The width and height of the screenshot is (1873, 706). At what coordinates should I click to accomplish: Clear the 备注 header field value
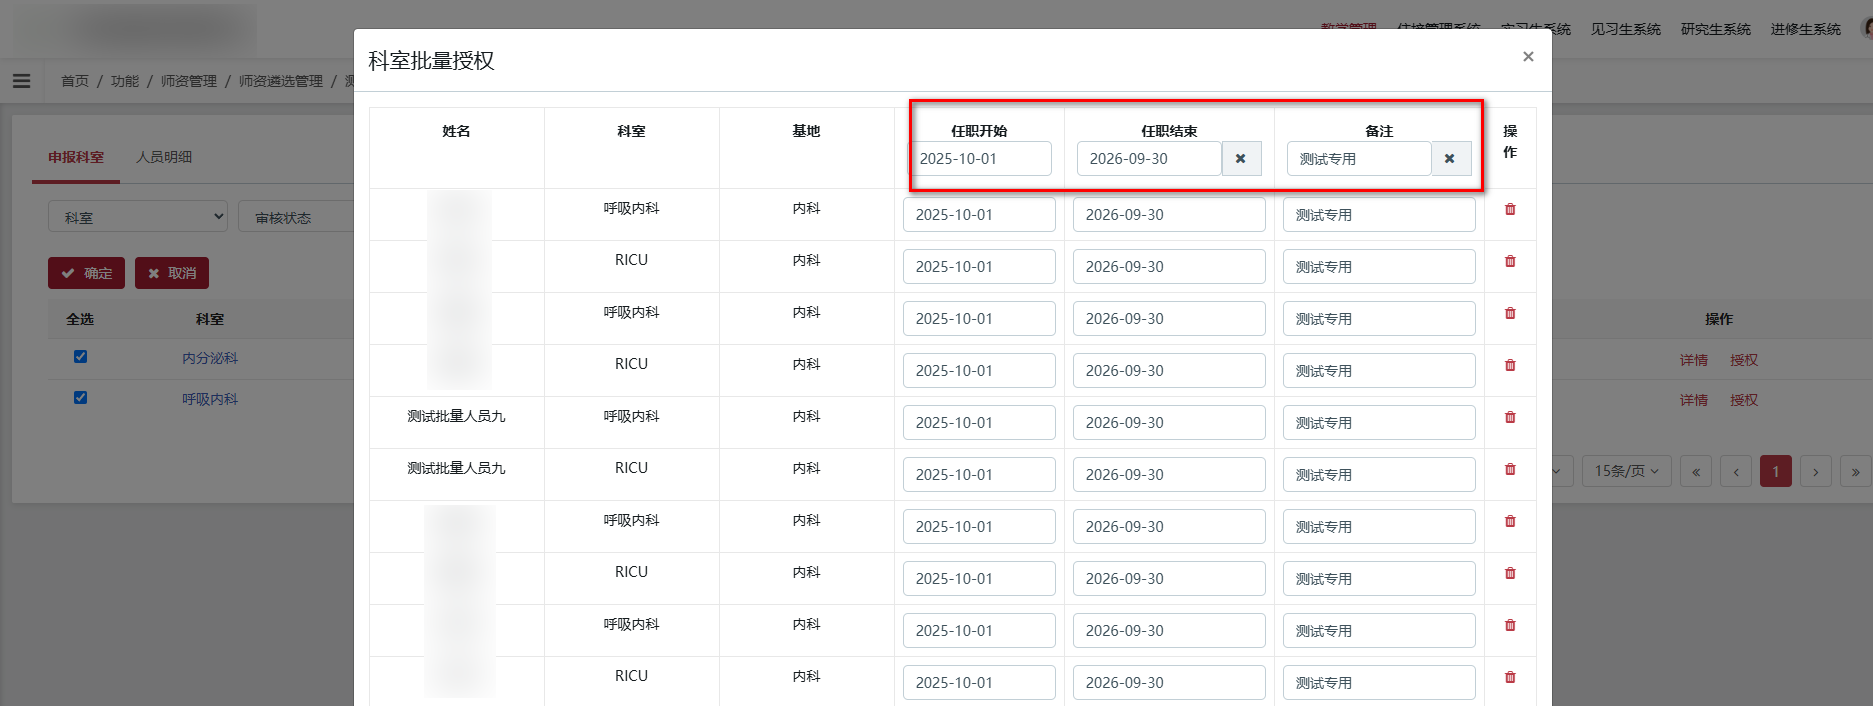(1450, 159)
